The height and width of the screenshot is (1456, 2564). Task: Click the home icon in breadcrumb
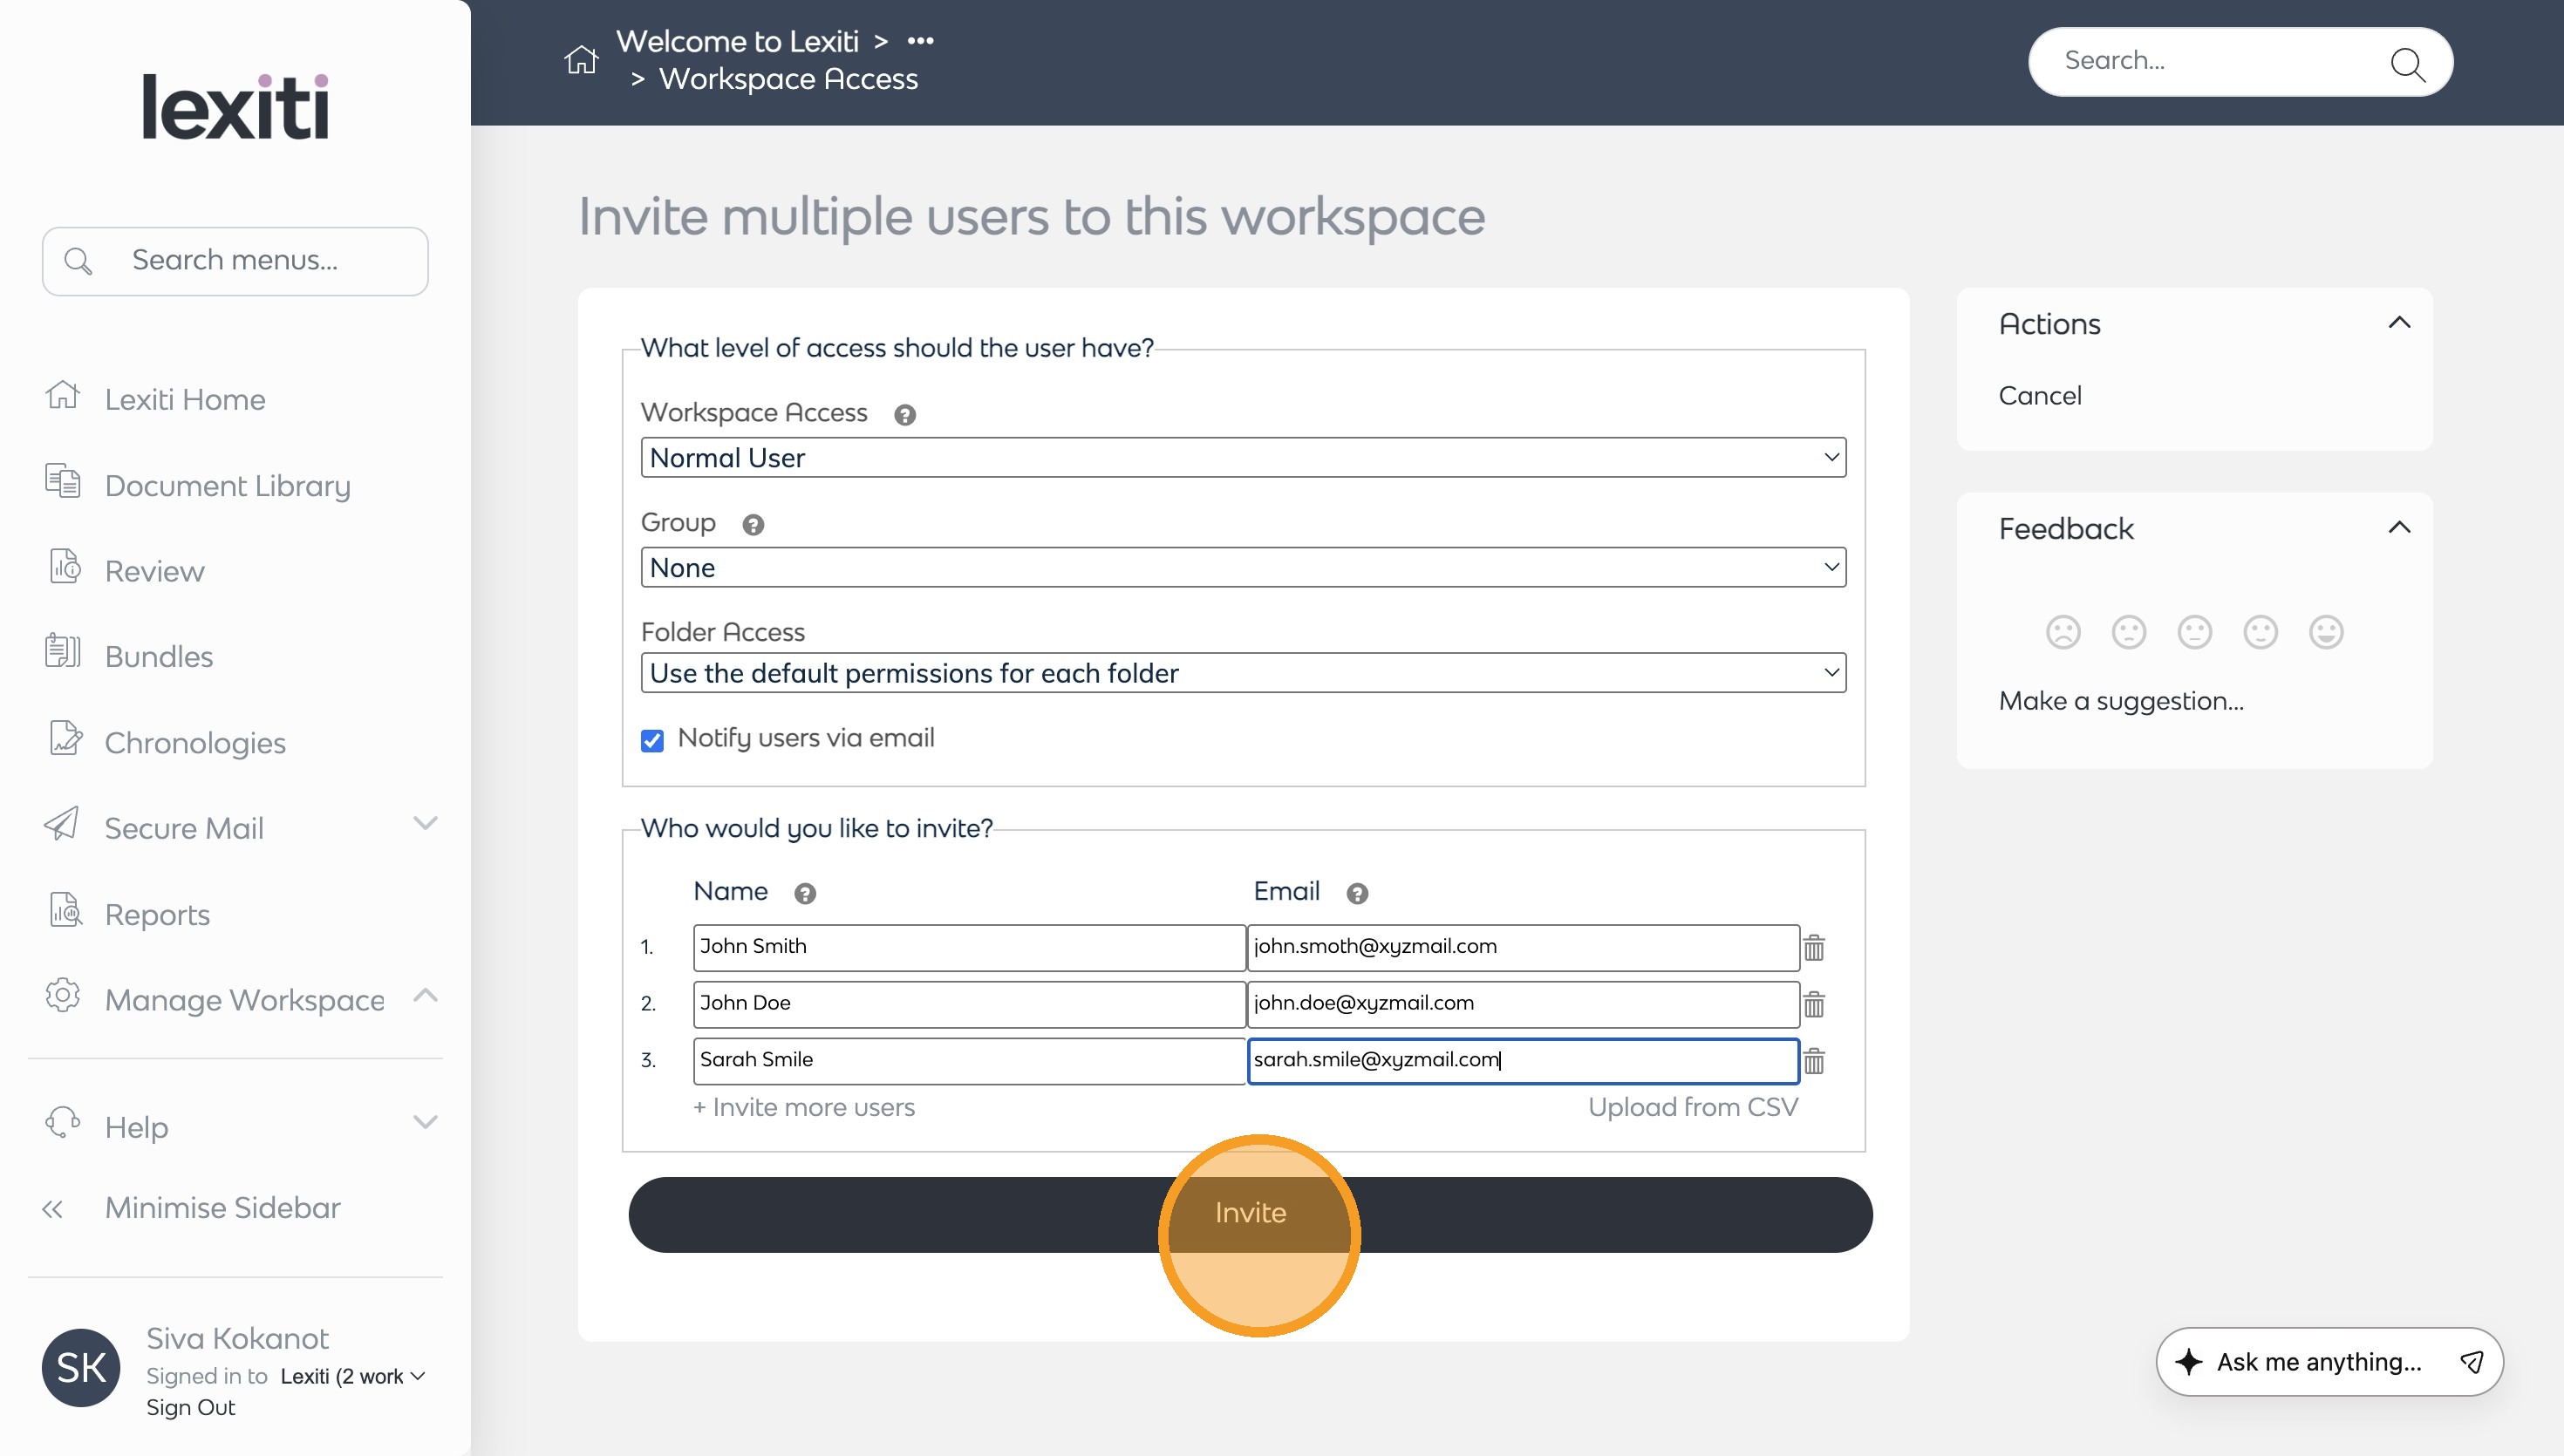pyautogui.click(x=581, y=60)
